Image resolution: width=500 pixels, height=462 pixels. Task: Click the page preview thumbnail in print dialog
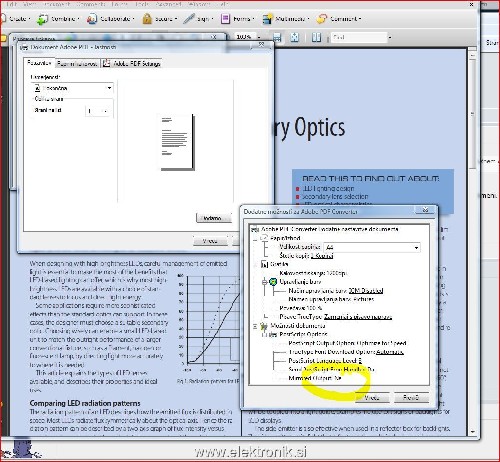[x=177, y=142]
